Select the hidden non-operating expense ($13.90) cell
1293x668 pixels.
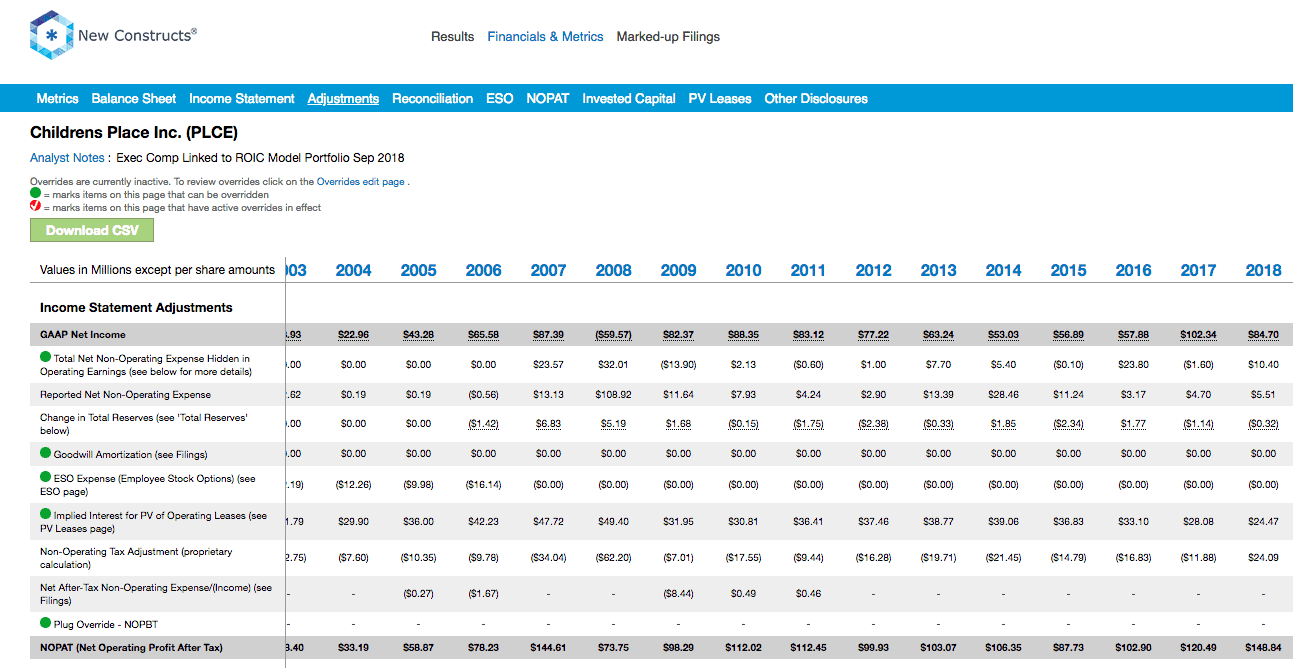(x=678, y=365)
